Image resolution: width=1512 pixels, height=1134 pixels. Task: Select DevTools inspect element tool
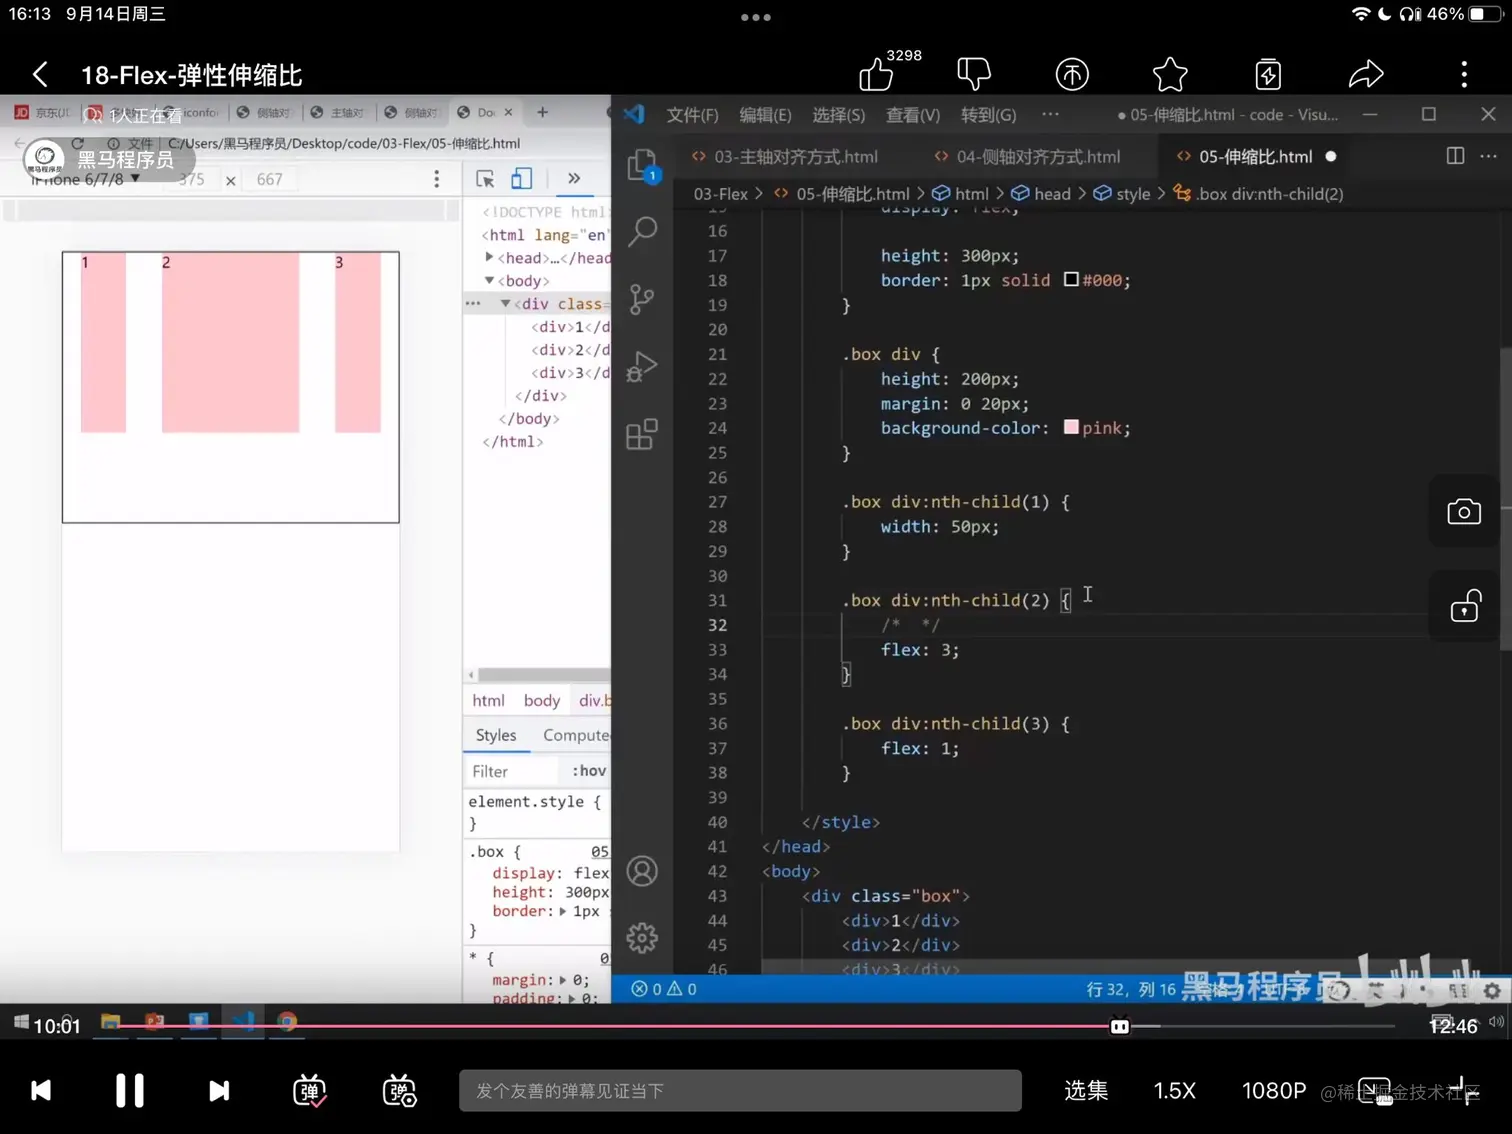[485, 179]
